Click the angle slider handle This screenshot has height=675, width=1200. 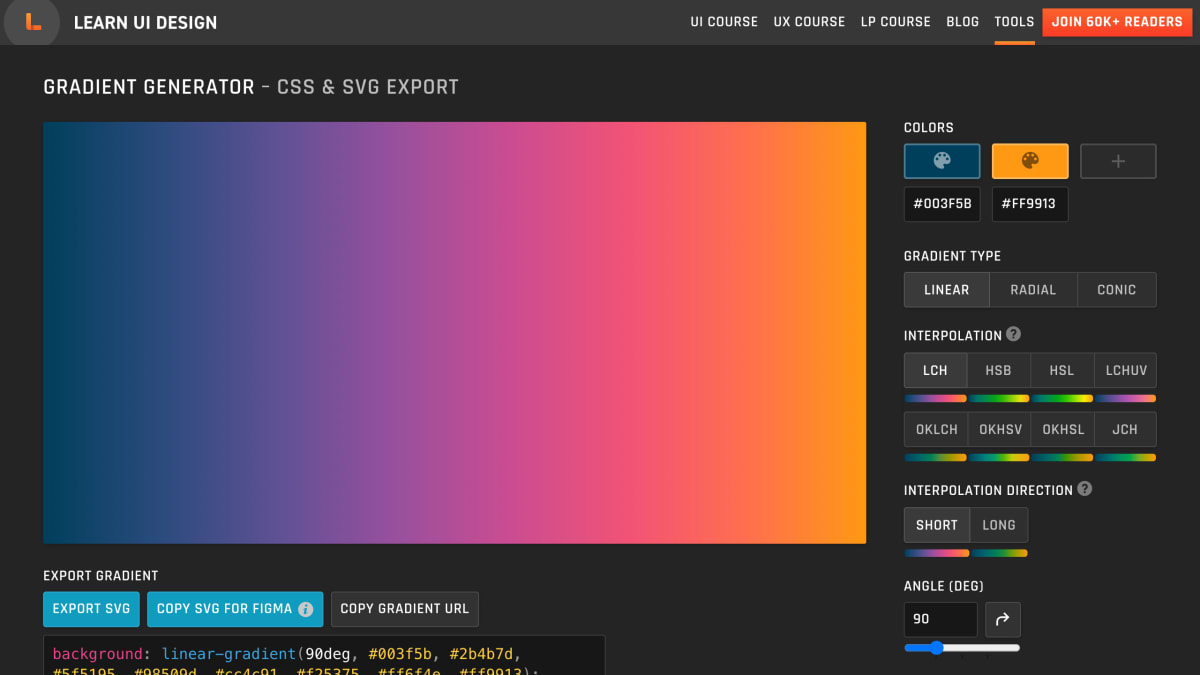pos(936,648)
